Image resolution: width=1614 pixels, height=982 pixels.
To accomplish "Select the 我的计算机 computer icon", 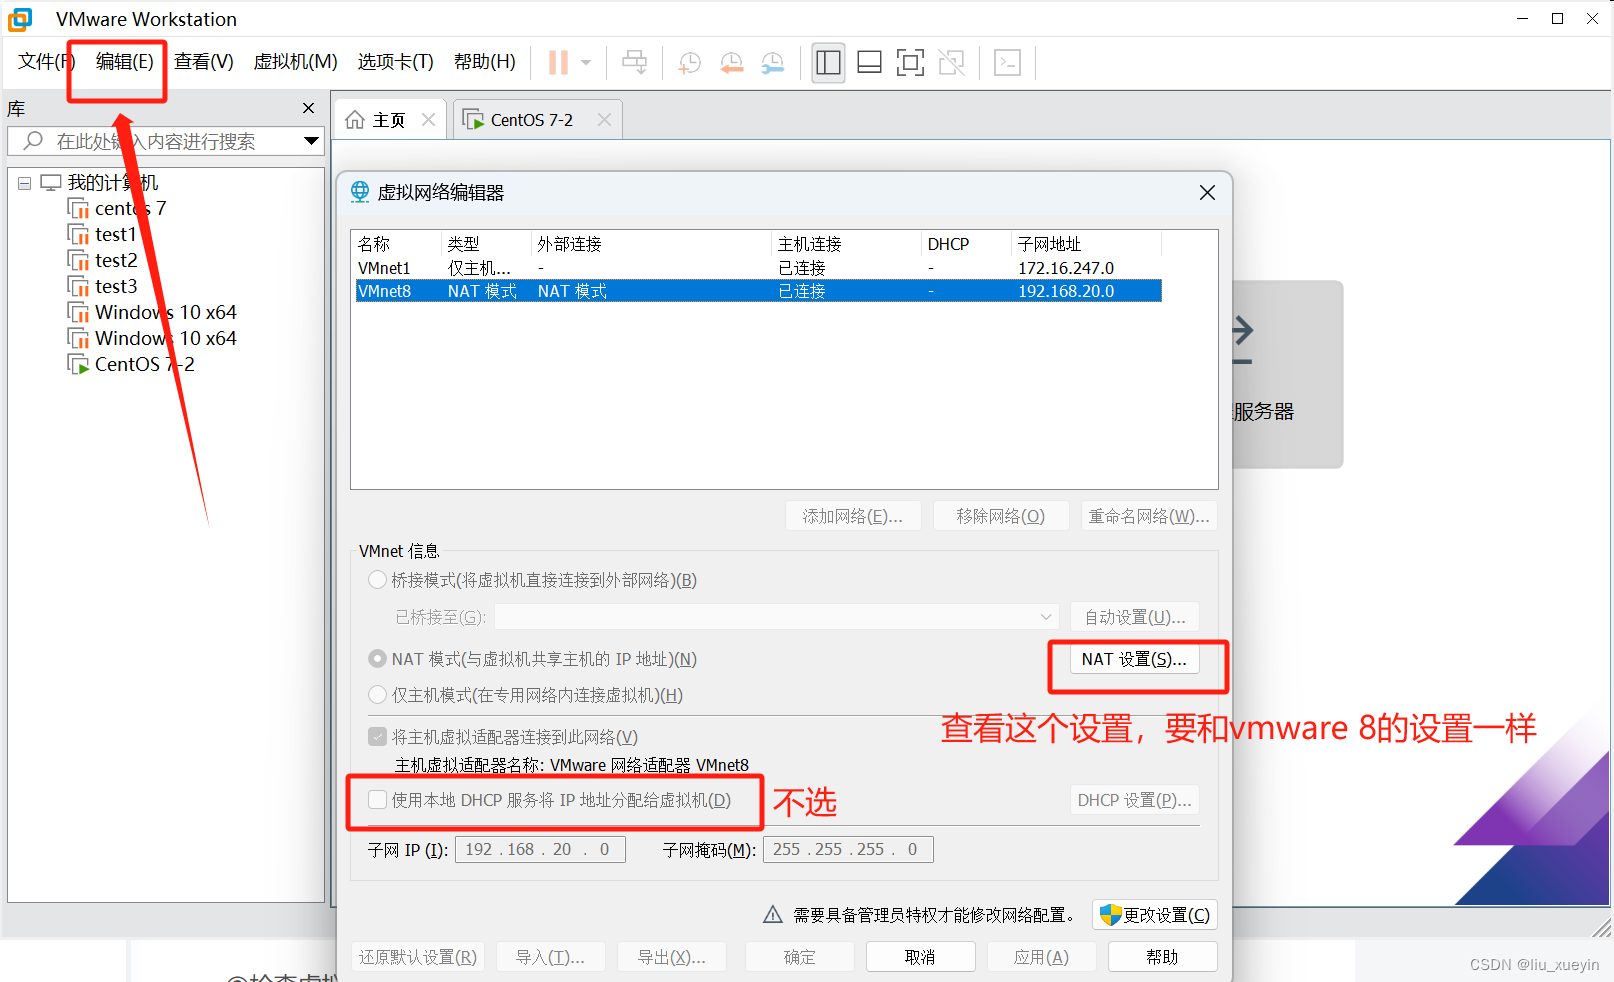I will point(51,182).
